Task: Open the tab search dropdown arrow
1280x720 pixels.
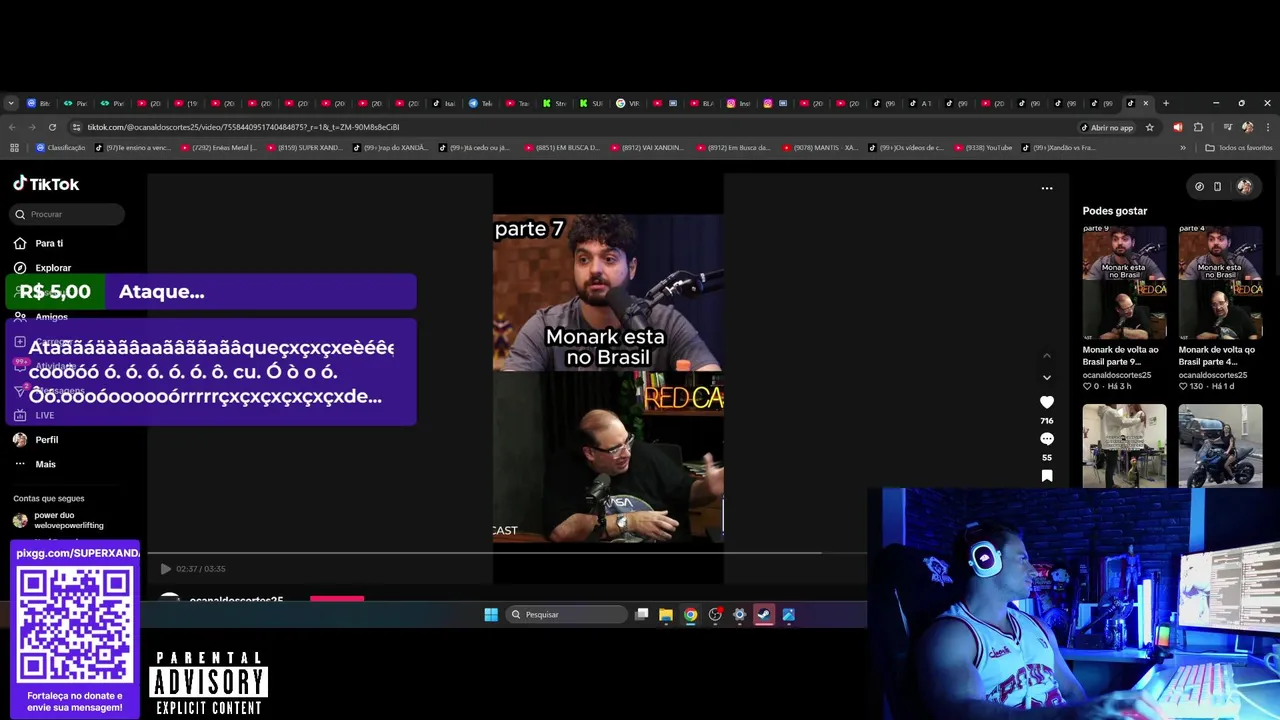Action: tap(11, 103)
